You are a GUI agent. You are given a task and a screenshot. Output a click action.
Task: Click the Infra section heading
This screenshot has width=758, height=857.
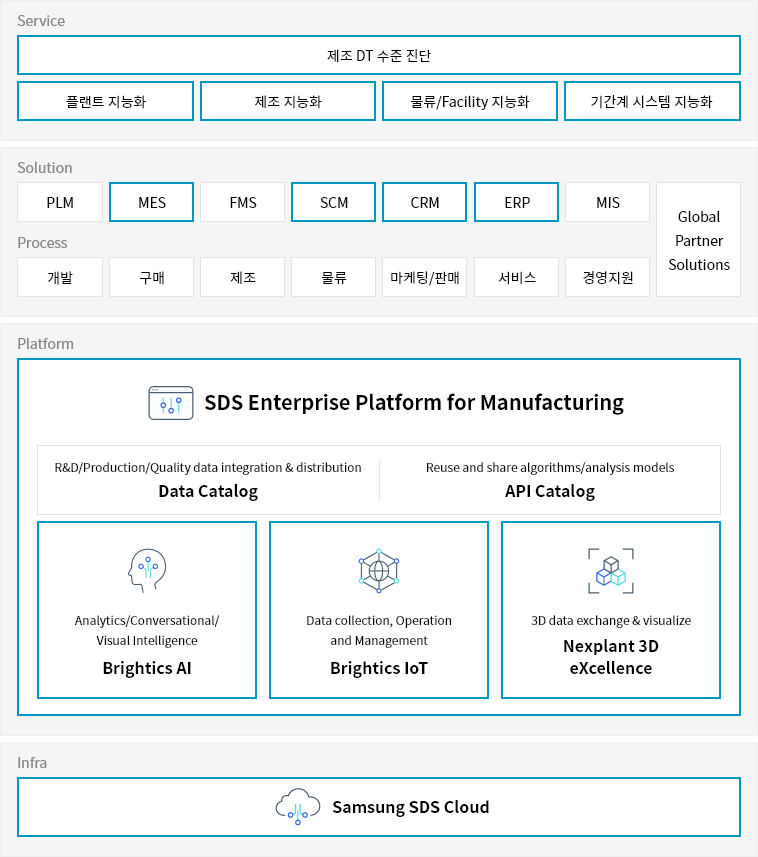(32, 762)
